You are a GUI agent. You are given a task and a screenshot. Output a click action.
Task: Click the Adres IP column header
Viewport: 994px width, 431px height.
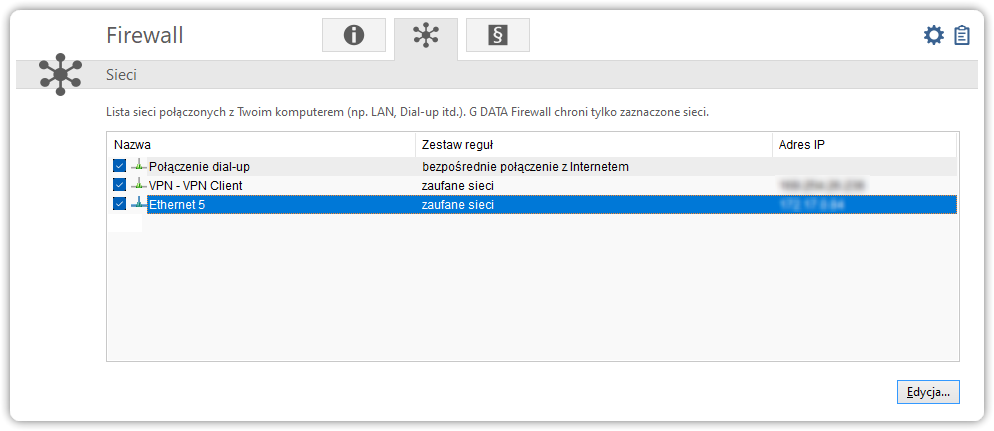864,145
